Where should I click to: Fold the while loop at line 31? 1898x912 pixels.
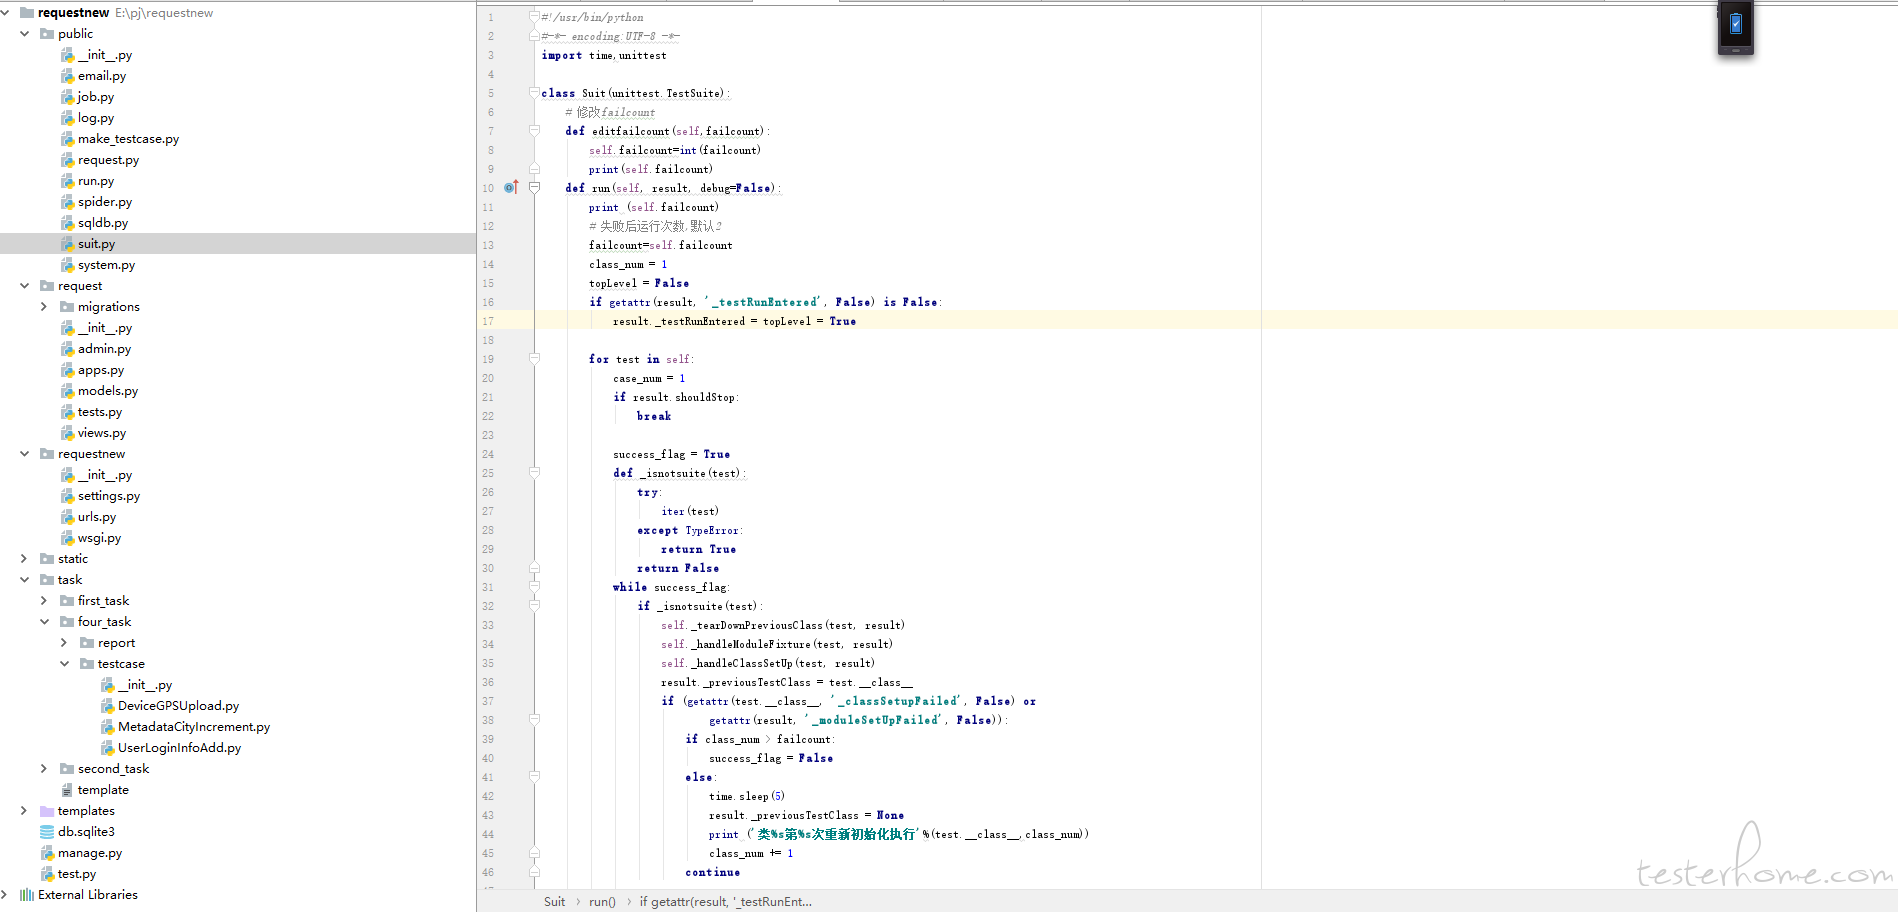pyautogui.click(x=534, y=587)
